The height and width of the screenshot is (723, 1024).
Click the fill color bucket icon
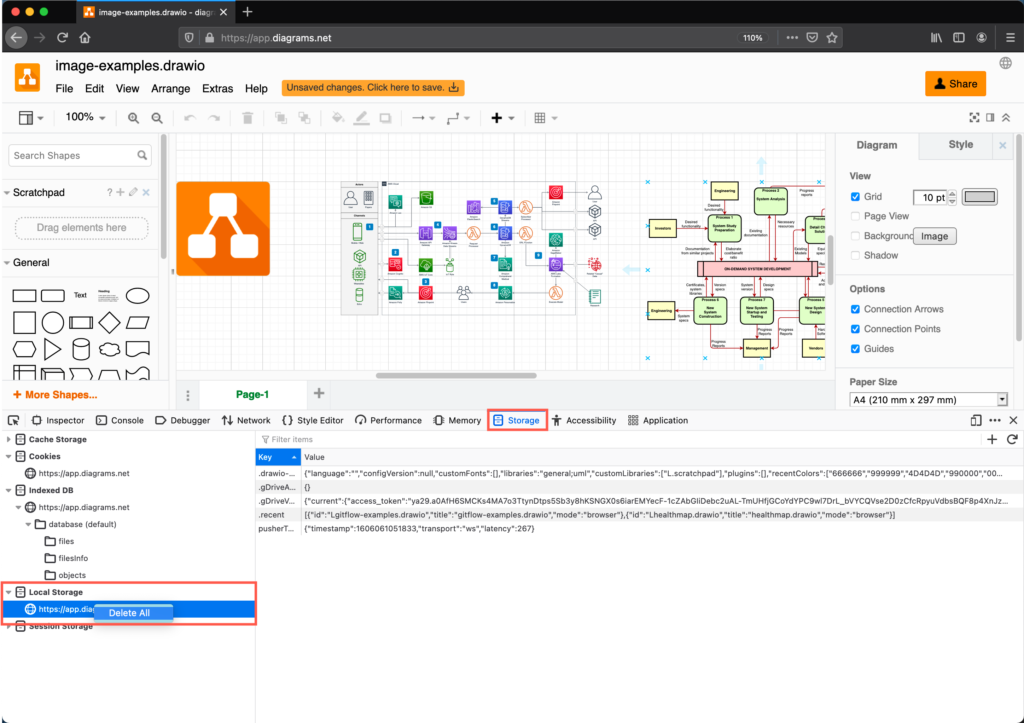coord(338,118)
